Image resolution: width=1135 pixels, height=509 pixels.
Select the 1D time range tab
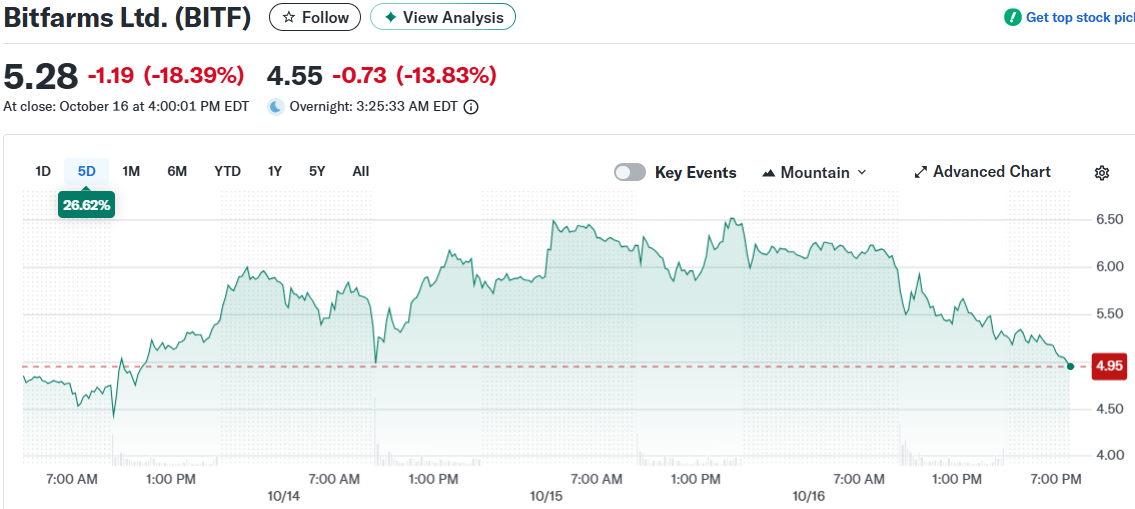coord(43,171)
